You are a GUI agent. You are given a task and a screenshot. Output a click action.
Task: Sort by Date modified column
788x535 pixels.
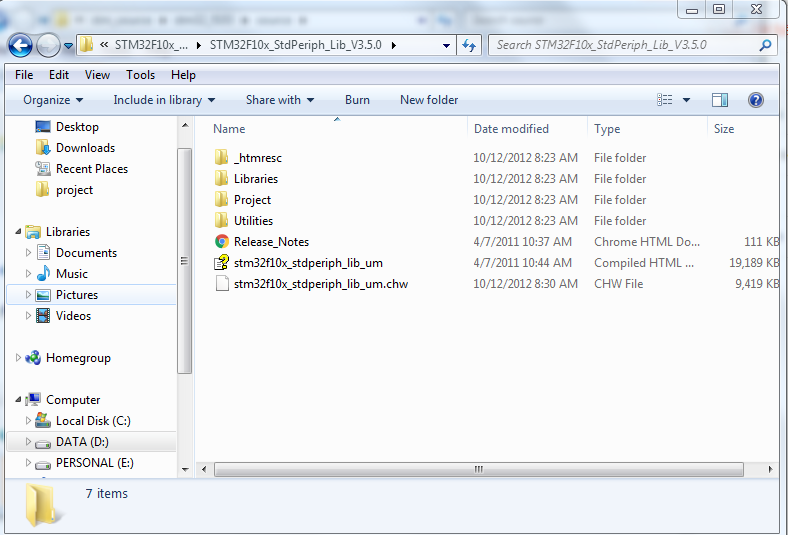(511, 129)
